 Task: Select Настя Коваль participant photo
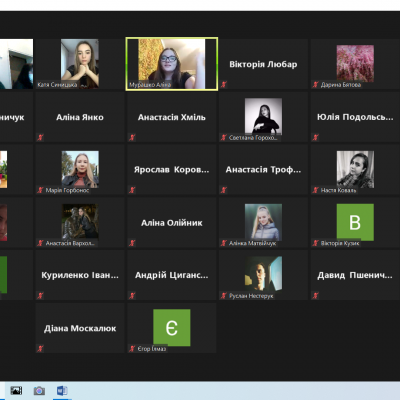click(x=355, y=169)
